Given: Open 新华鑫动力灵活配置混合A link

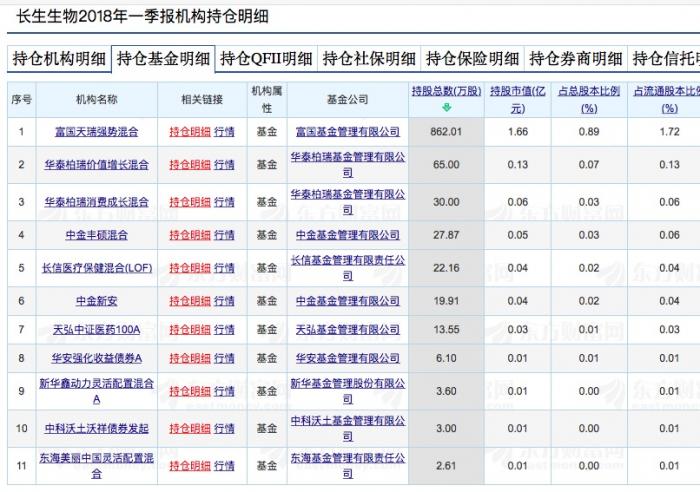Looking at the screenshot, I should click(x=96, y=391).
